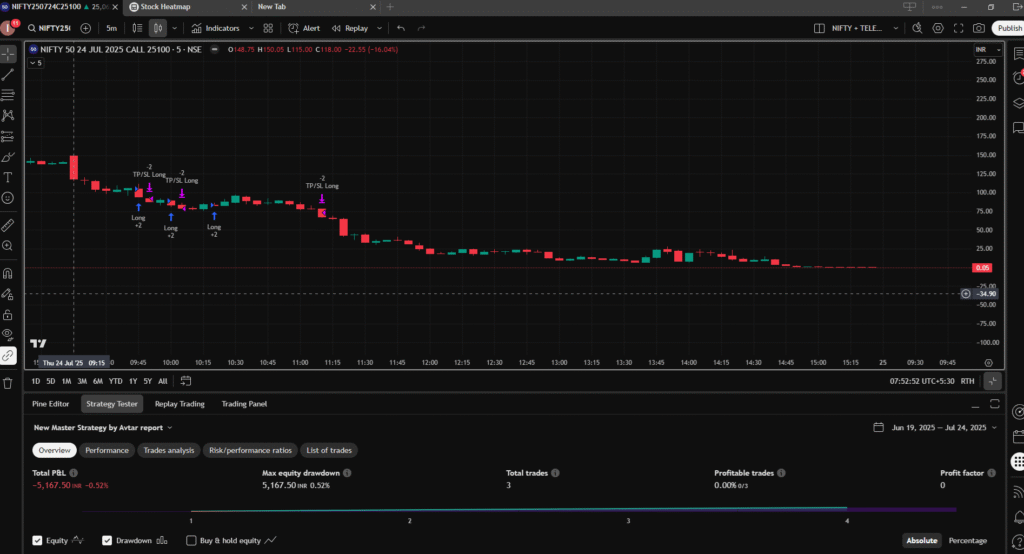This screenshot has width=1024, height=554.
Task: Click the bar style list icon
Action: [x=137, y=28]
